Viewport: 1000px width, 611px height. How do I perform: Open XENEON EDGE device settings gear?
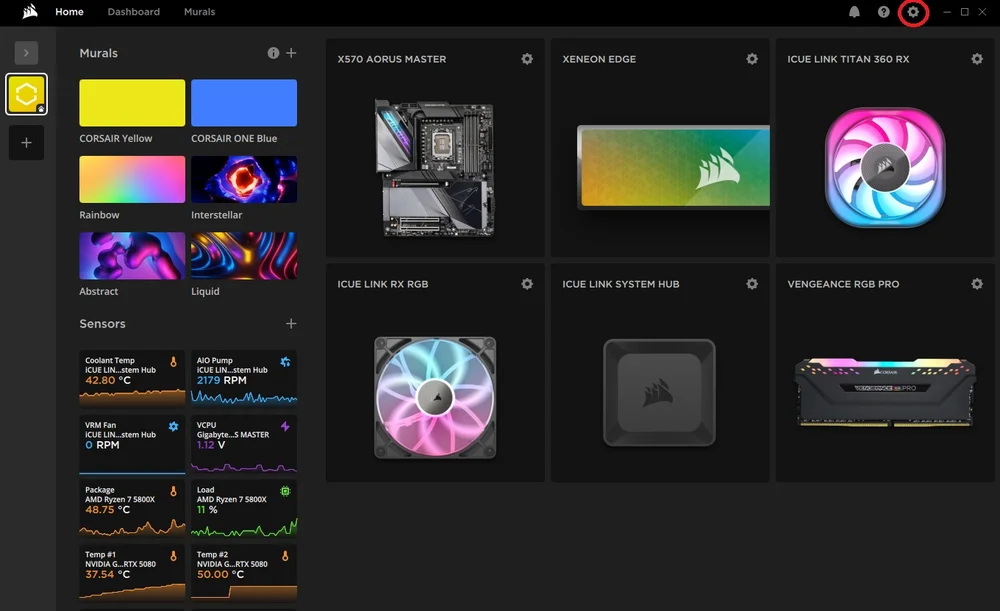(x=752, y=59)
